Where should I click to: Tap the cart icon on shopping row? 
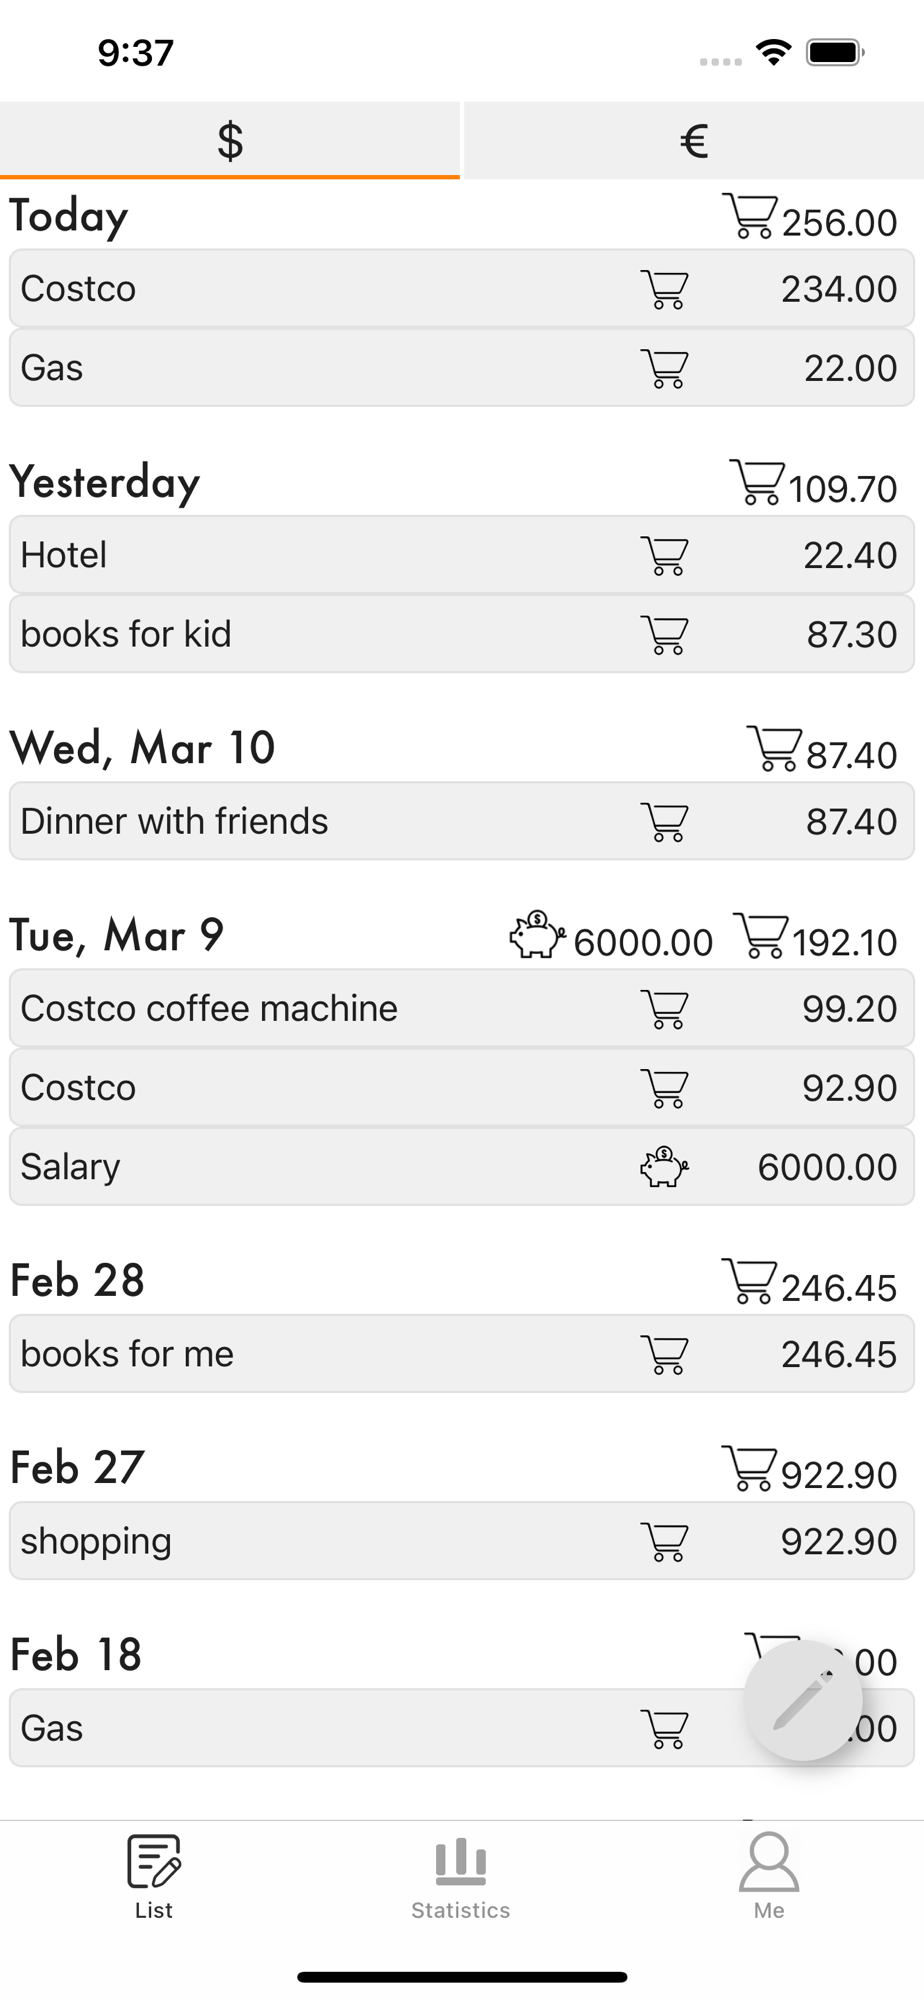[x=664, y=1542]
